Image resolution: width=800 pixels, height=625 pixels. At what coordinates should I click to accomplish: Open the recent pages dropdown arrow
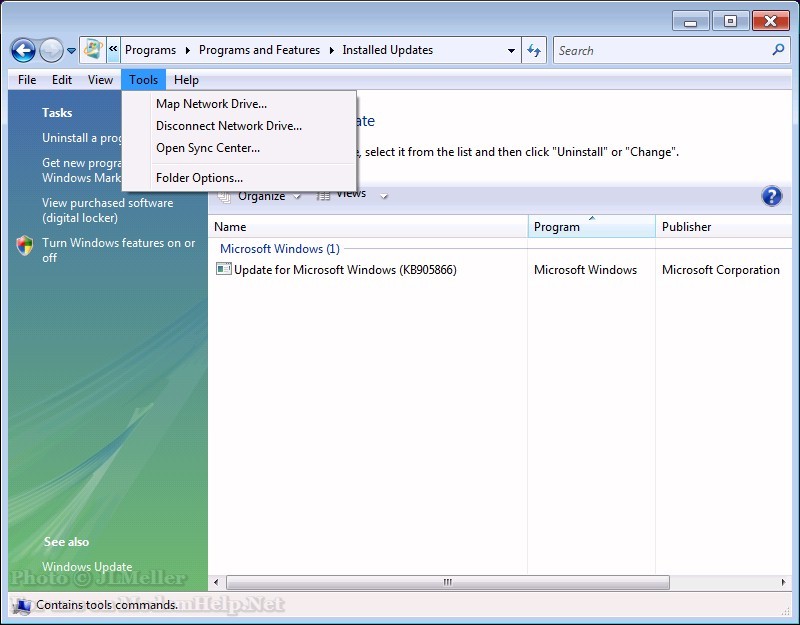(x=72, y=51)
